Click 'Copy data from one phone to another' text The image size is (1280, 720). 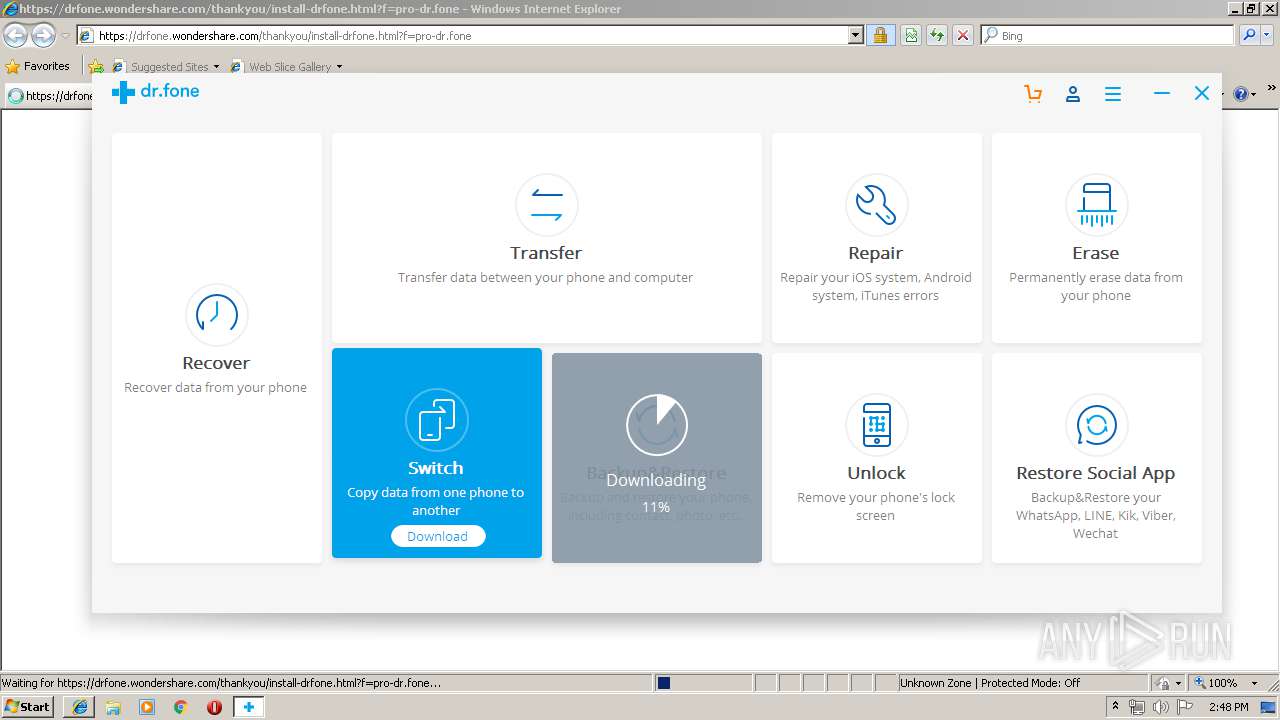pyautogui.click(x=436, y=501)
